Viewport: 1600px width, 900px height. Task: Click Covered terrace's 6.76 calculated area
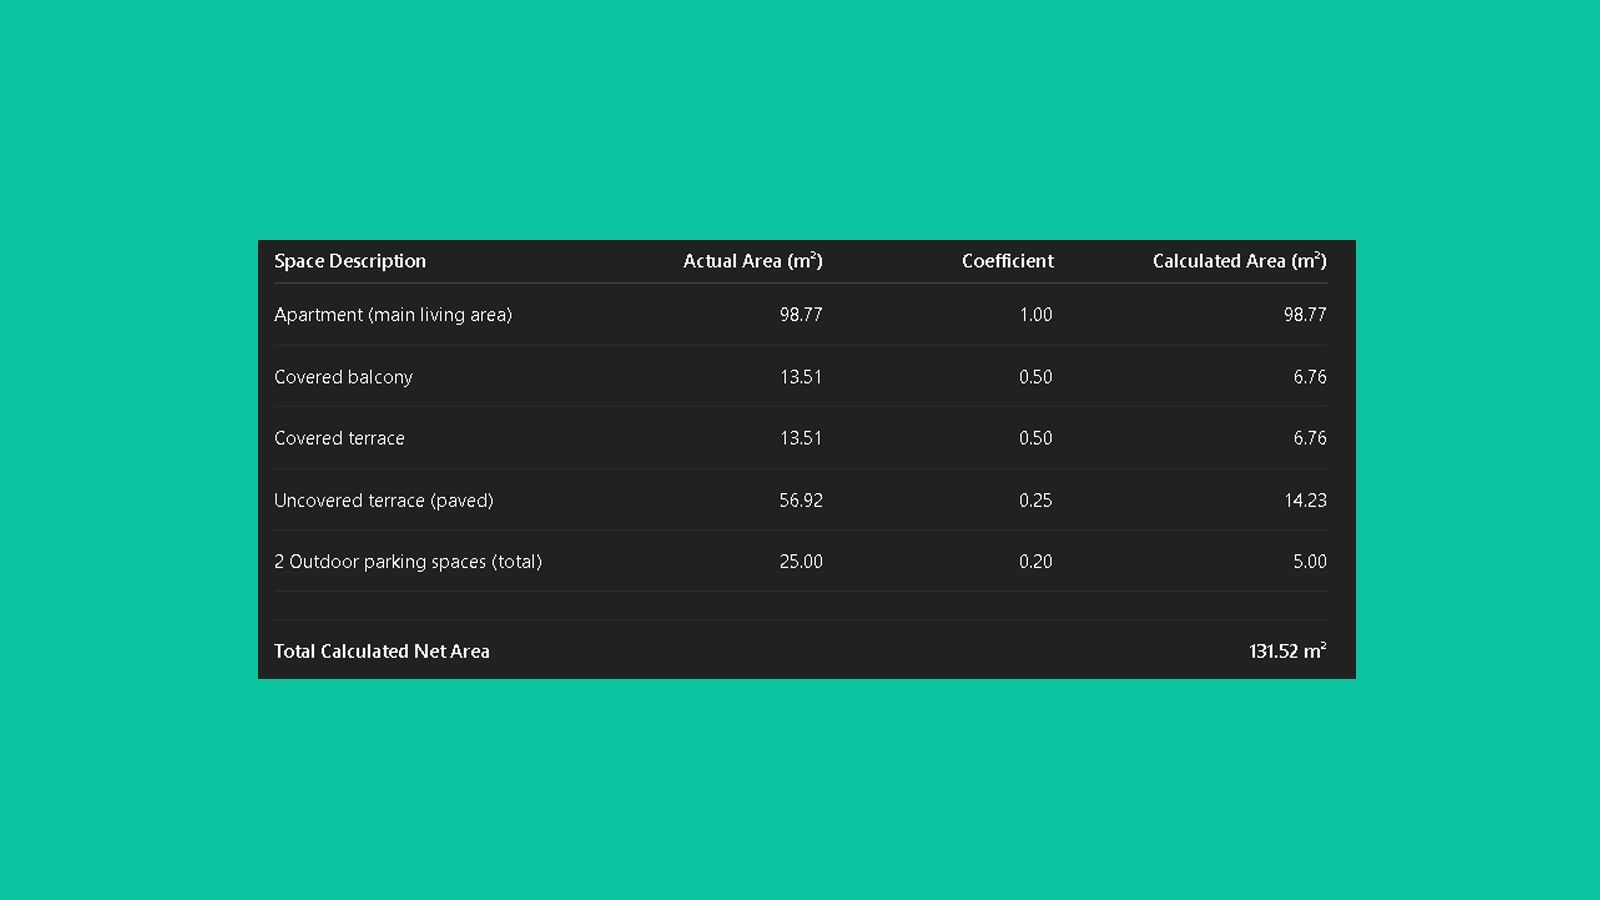point(1309,438)
